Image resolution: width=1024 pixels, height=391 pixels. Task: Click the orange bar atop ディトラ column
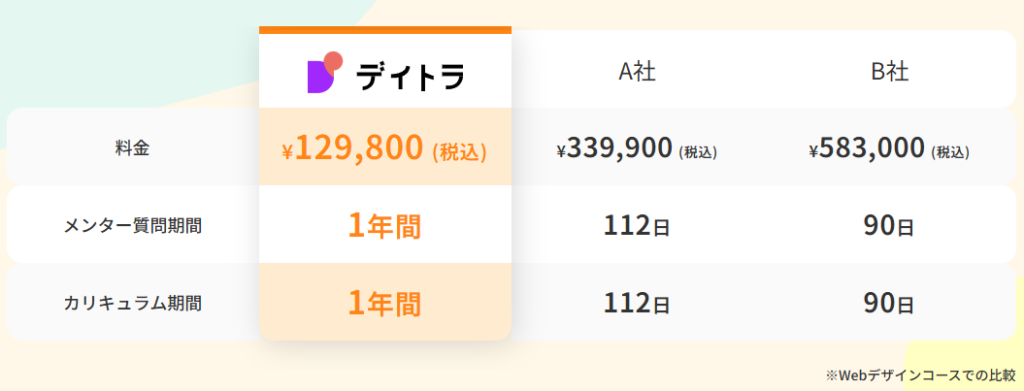click(x=385, y=30)
